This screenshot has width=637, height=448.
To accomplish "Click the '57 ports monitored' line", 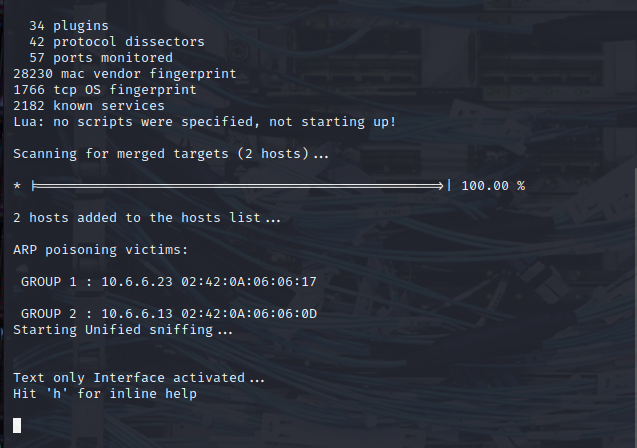I will [101, 58].
